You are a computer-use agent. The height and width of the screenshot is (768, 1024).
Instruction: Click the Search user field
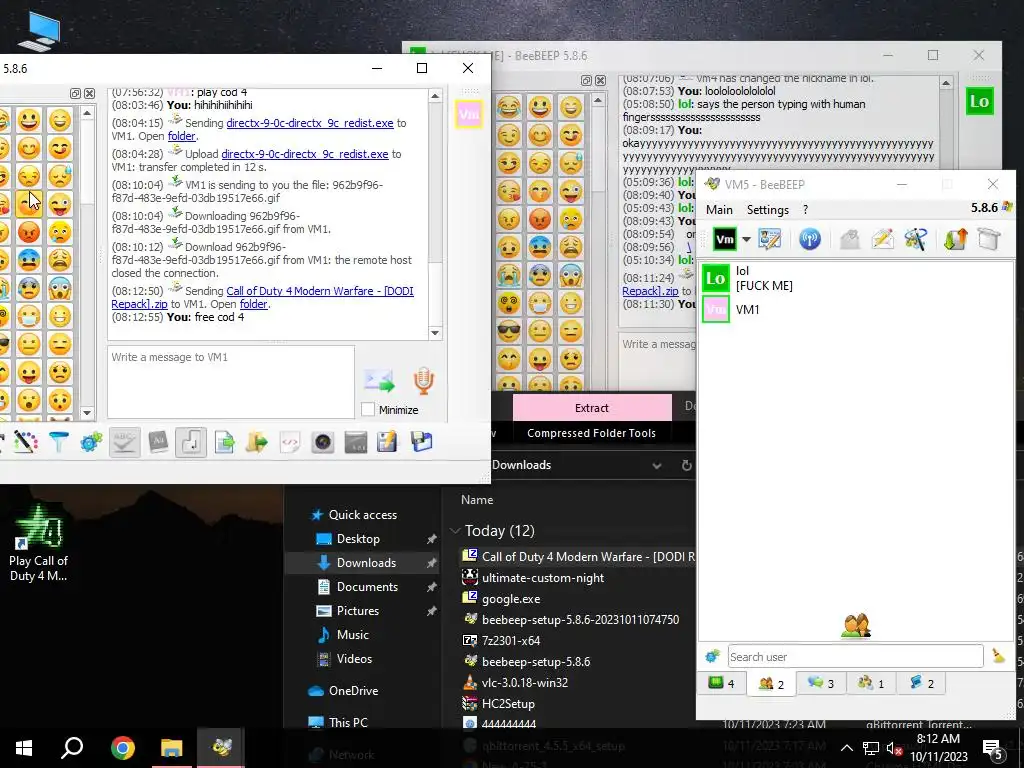point(855,656)
